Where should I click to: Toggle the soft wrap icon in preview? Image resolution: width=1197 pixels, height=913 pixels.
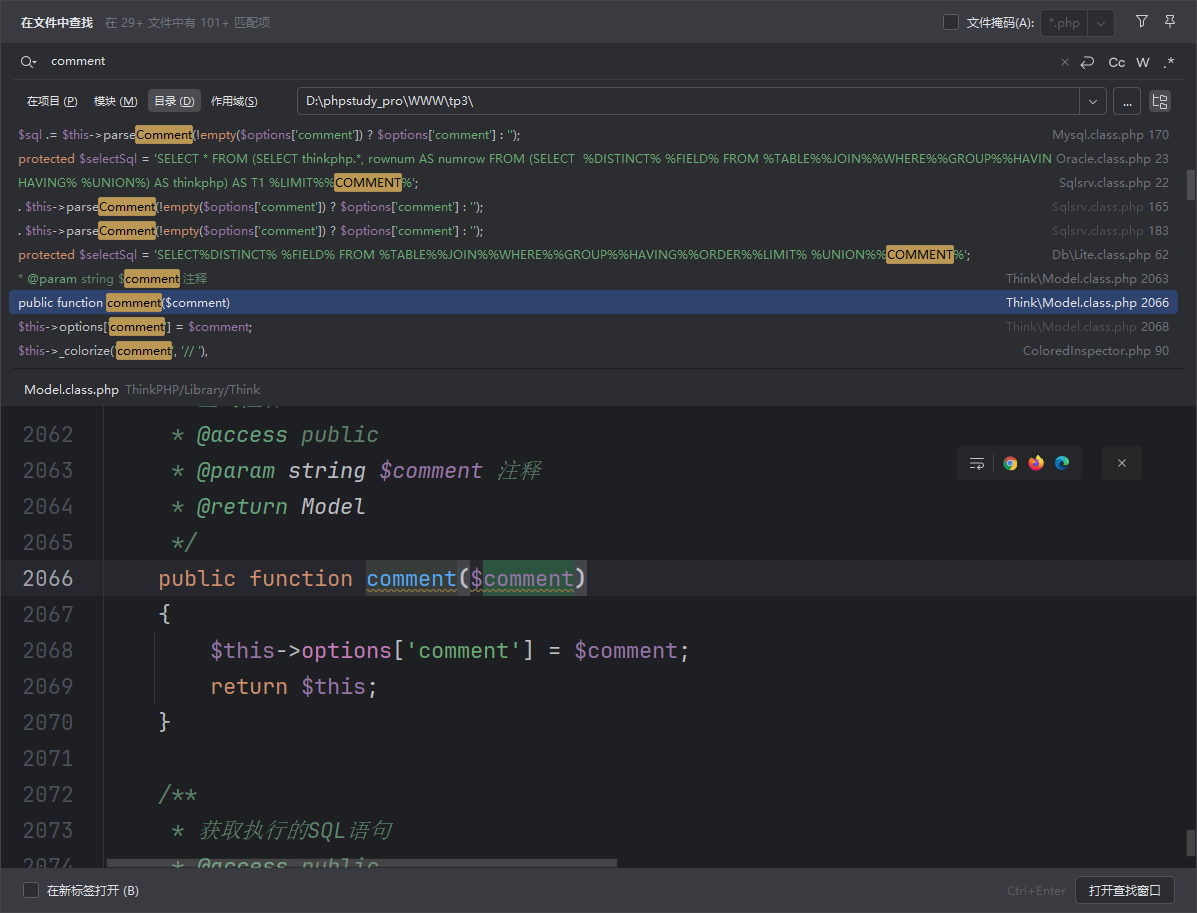coord(977,463)
